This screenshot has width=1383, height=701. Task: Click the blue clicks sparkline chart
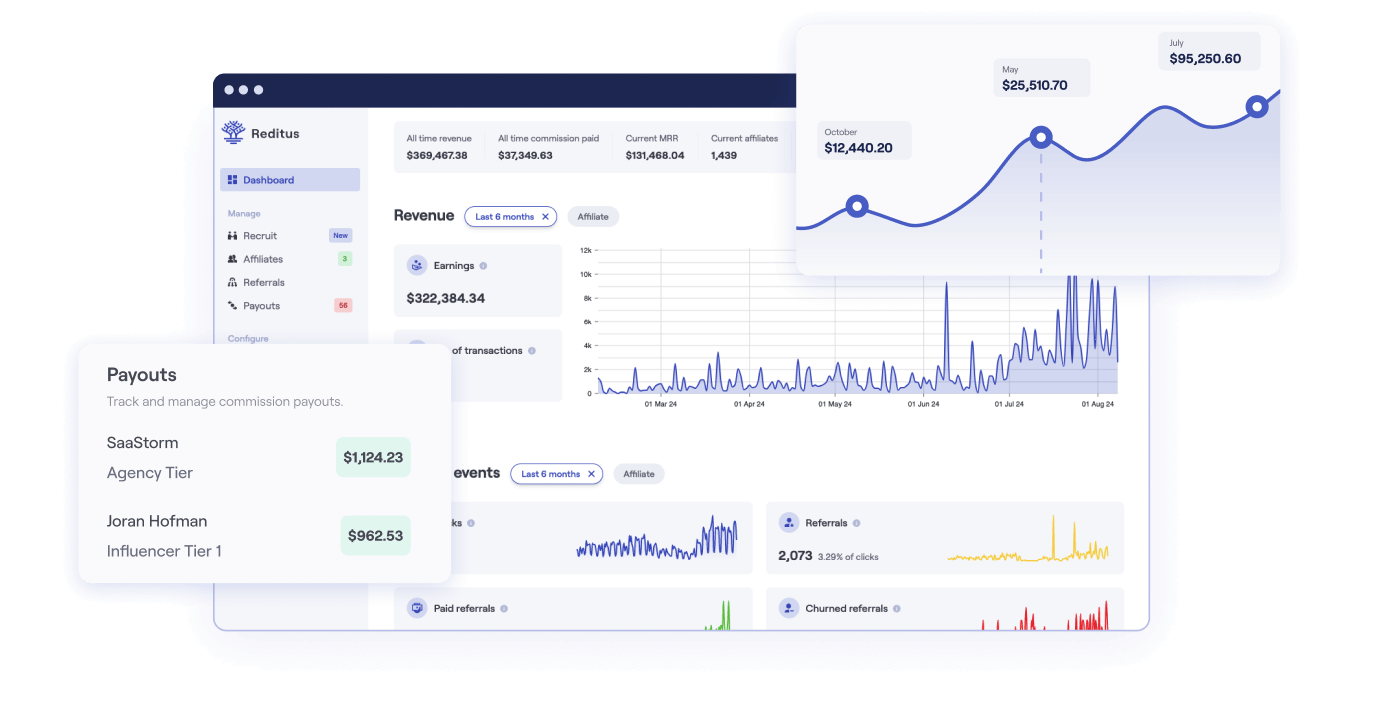[x=657, y=538]
